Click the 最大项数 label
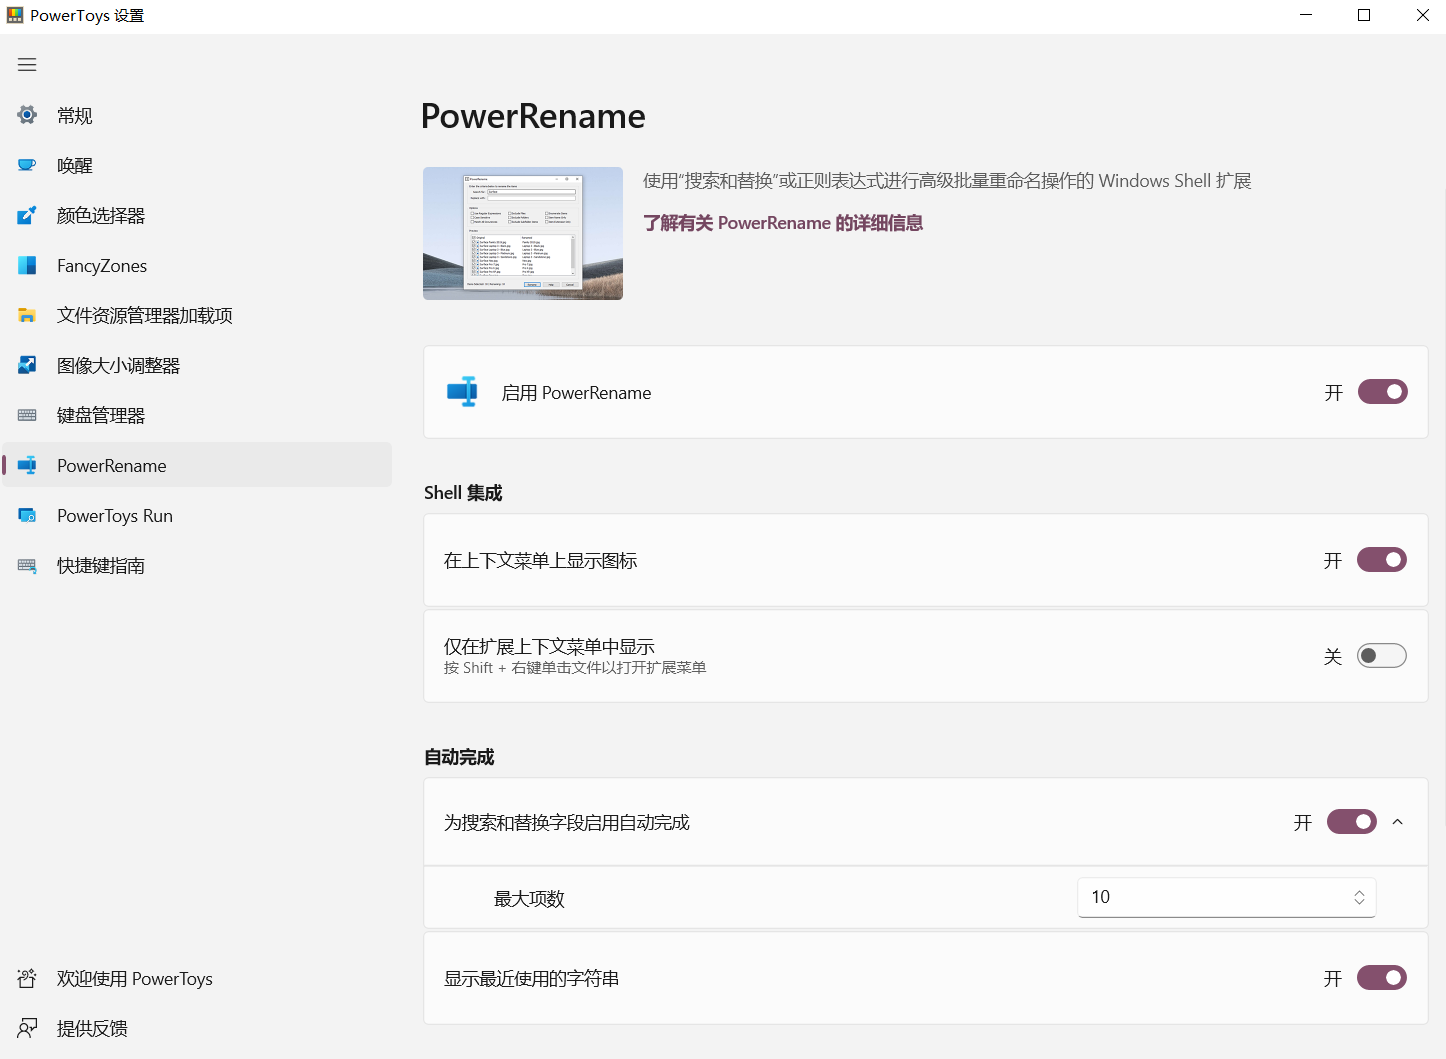This screenshot has width=1446, height=1059. 529,899
